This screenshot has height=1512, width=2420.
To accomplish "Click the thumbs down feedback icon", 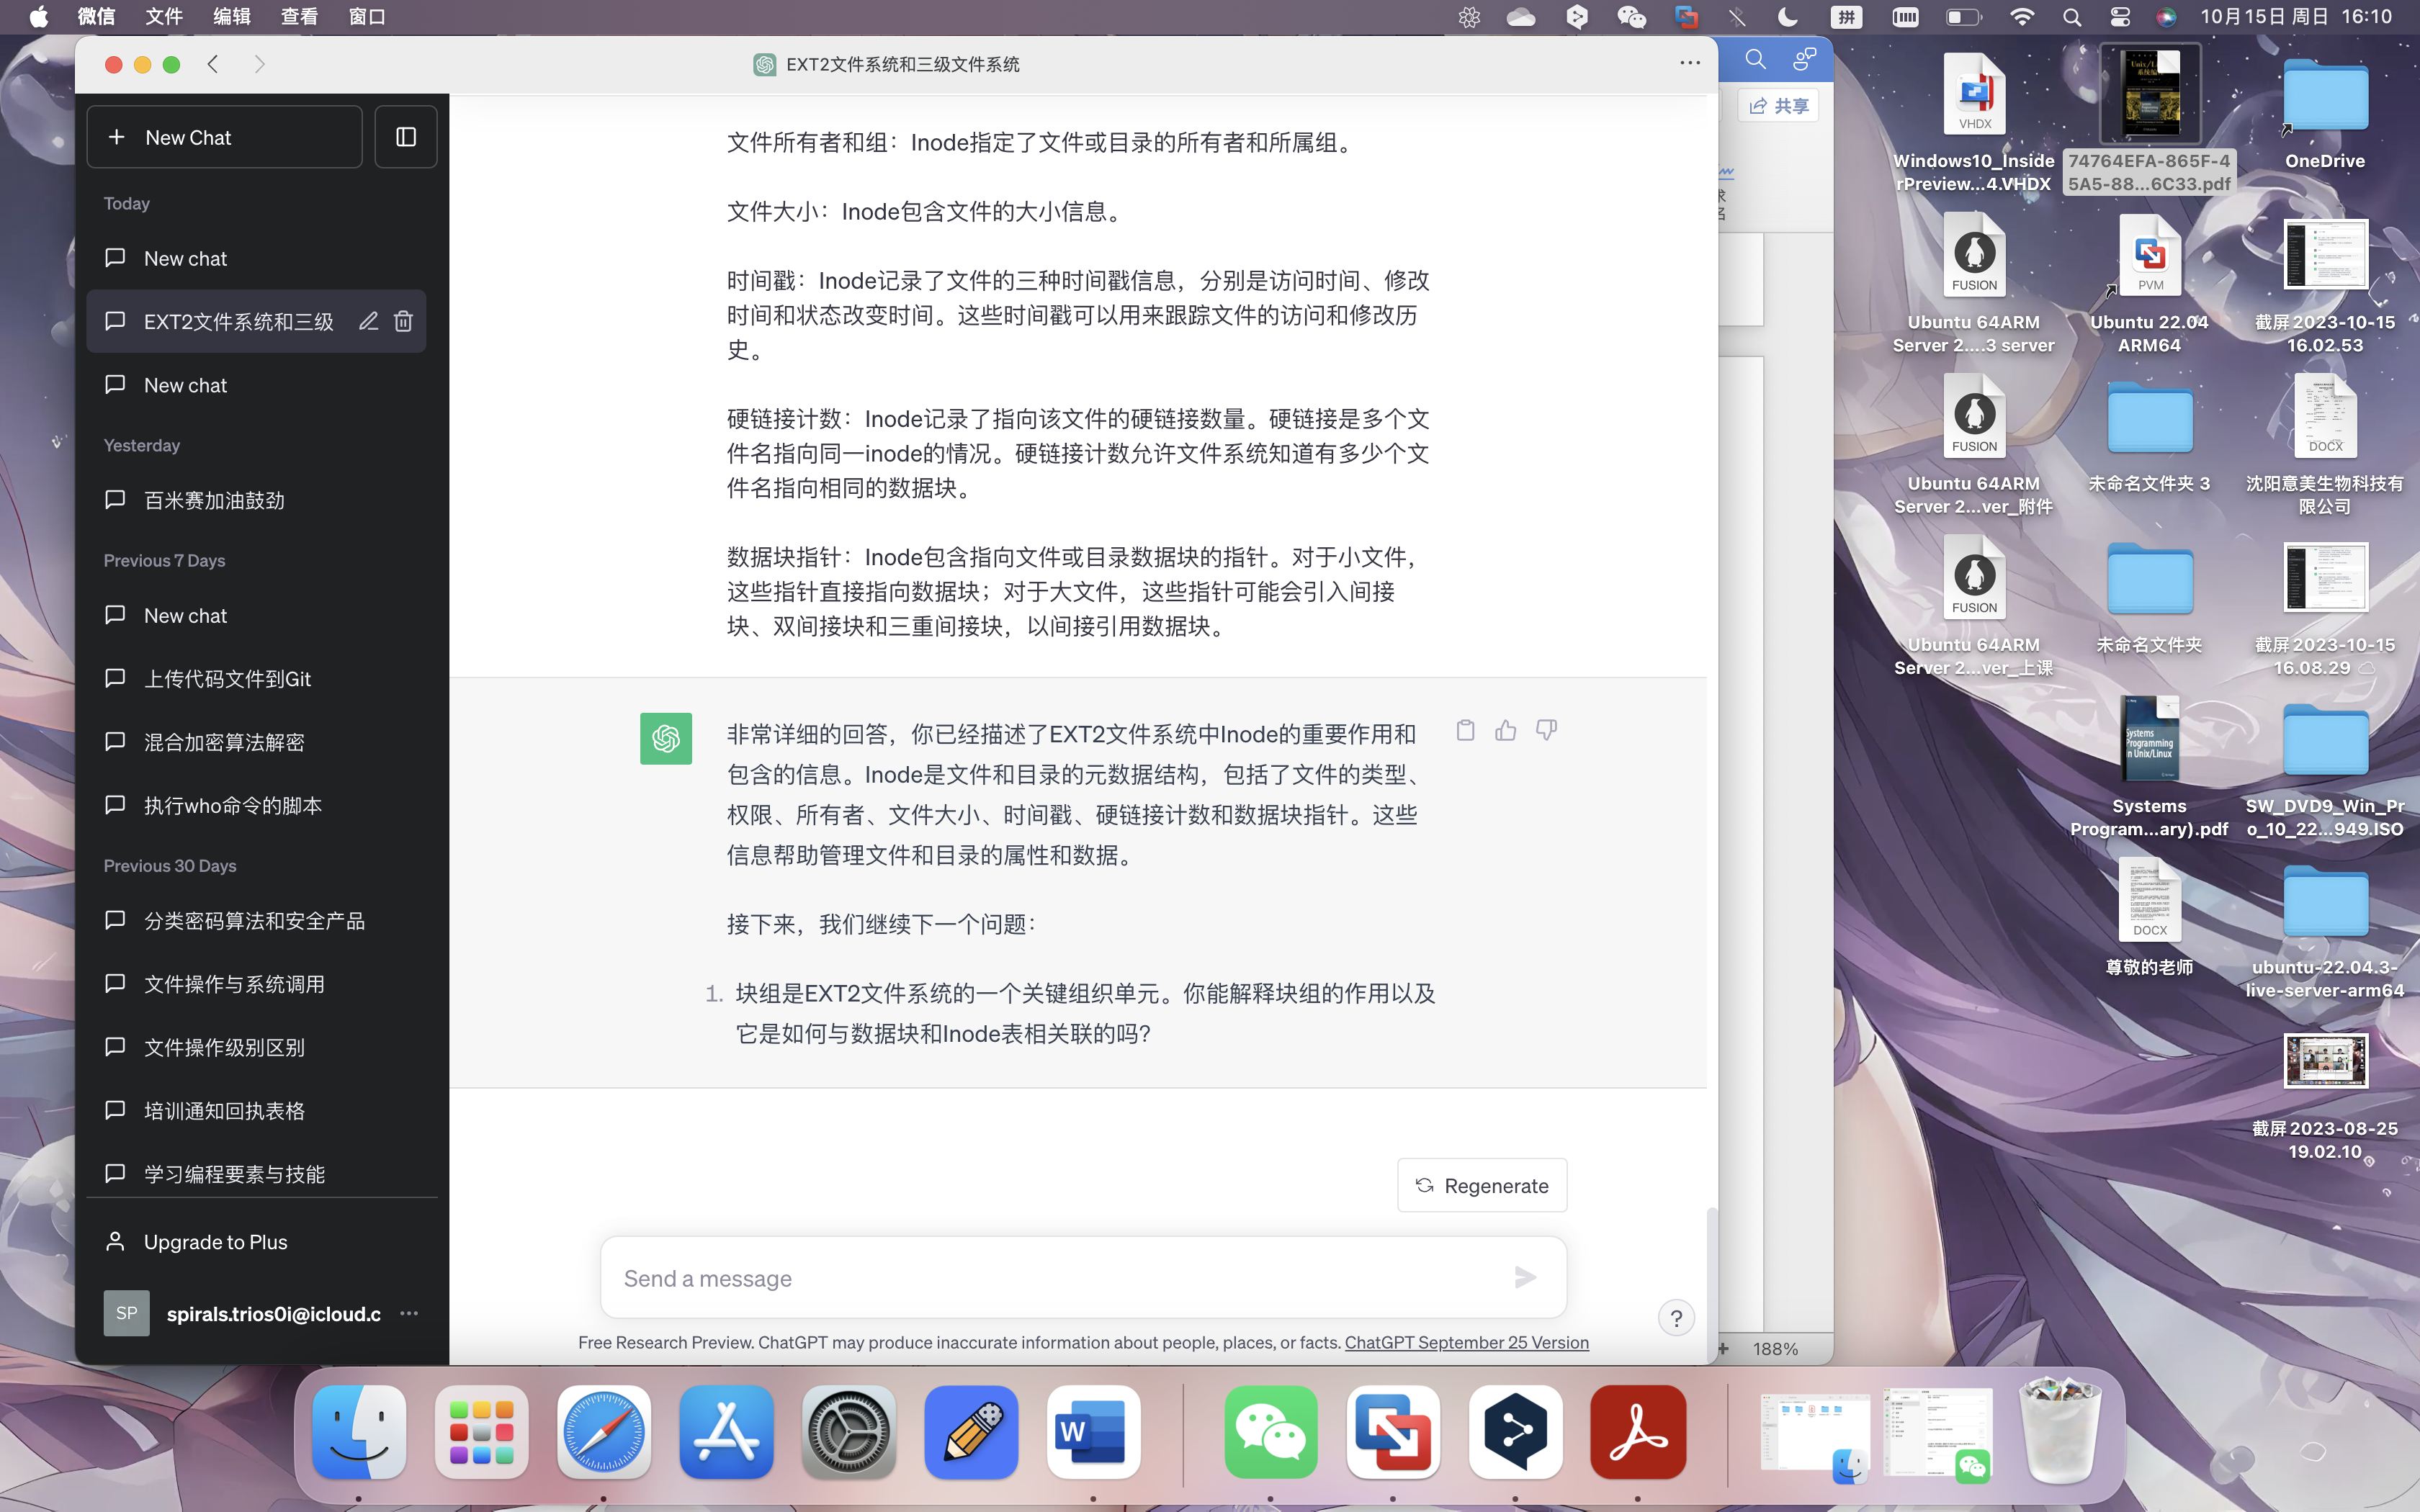I will (x=1546, y=730).
